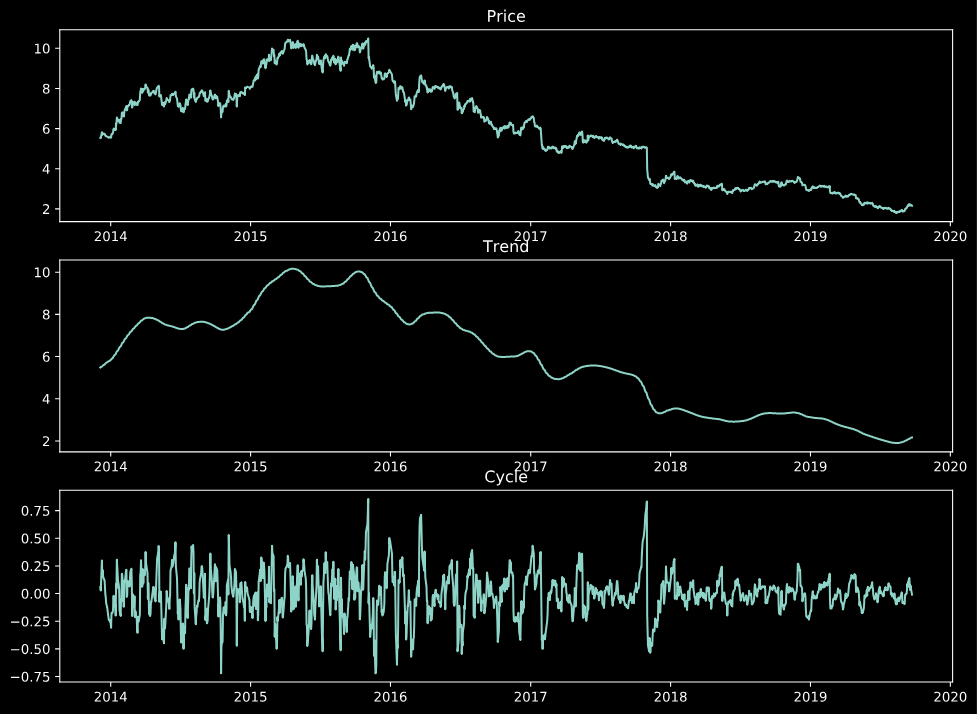Image resolution: width=977 pixels, height=714 pixels.
Task: Select y-axis label 8 on Trend chart
Action: pos(46,315)
